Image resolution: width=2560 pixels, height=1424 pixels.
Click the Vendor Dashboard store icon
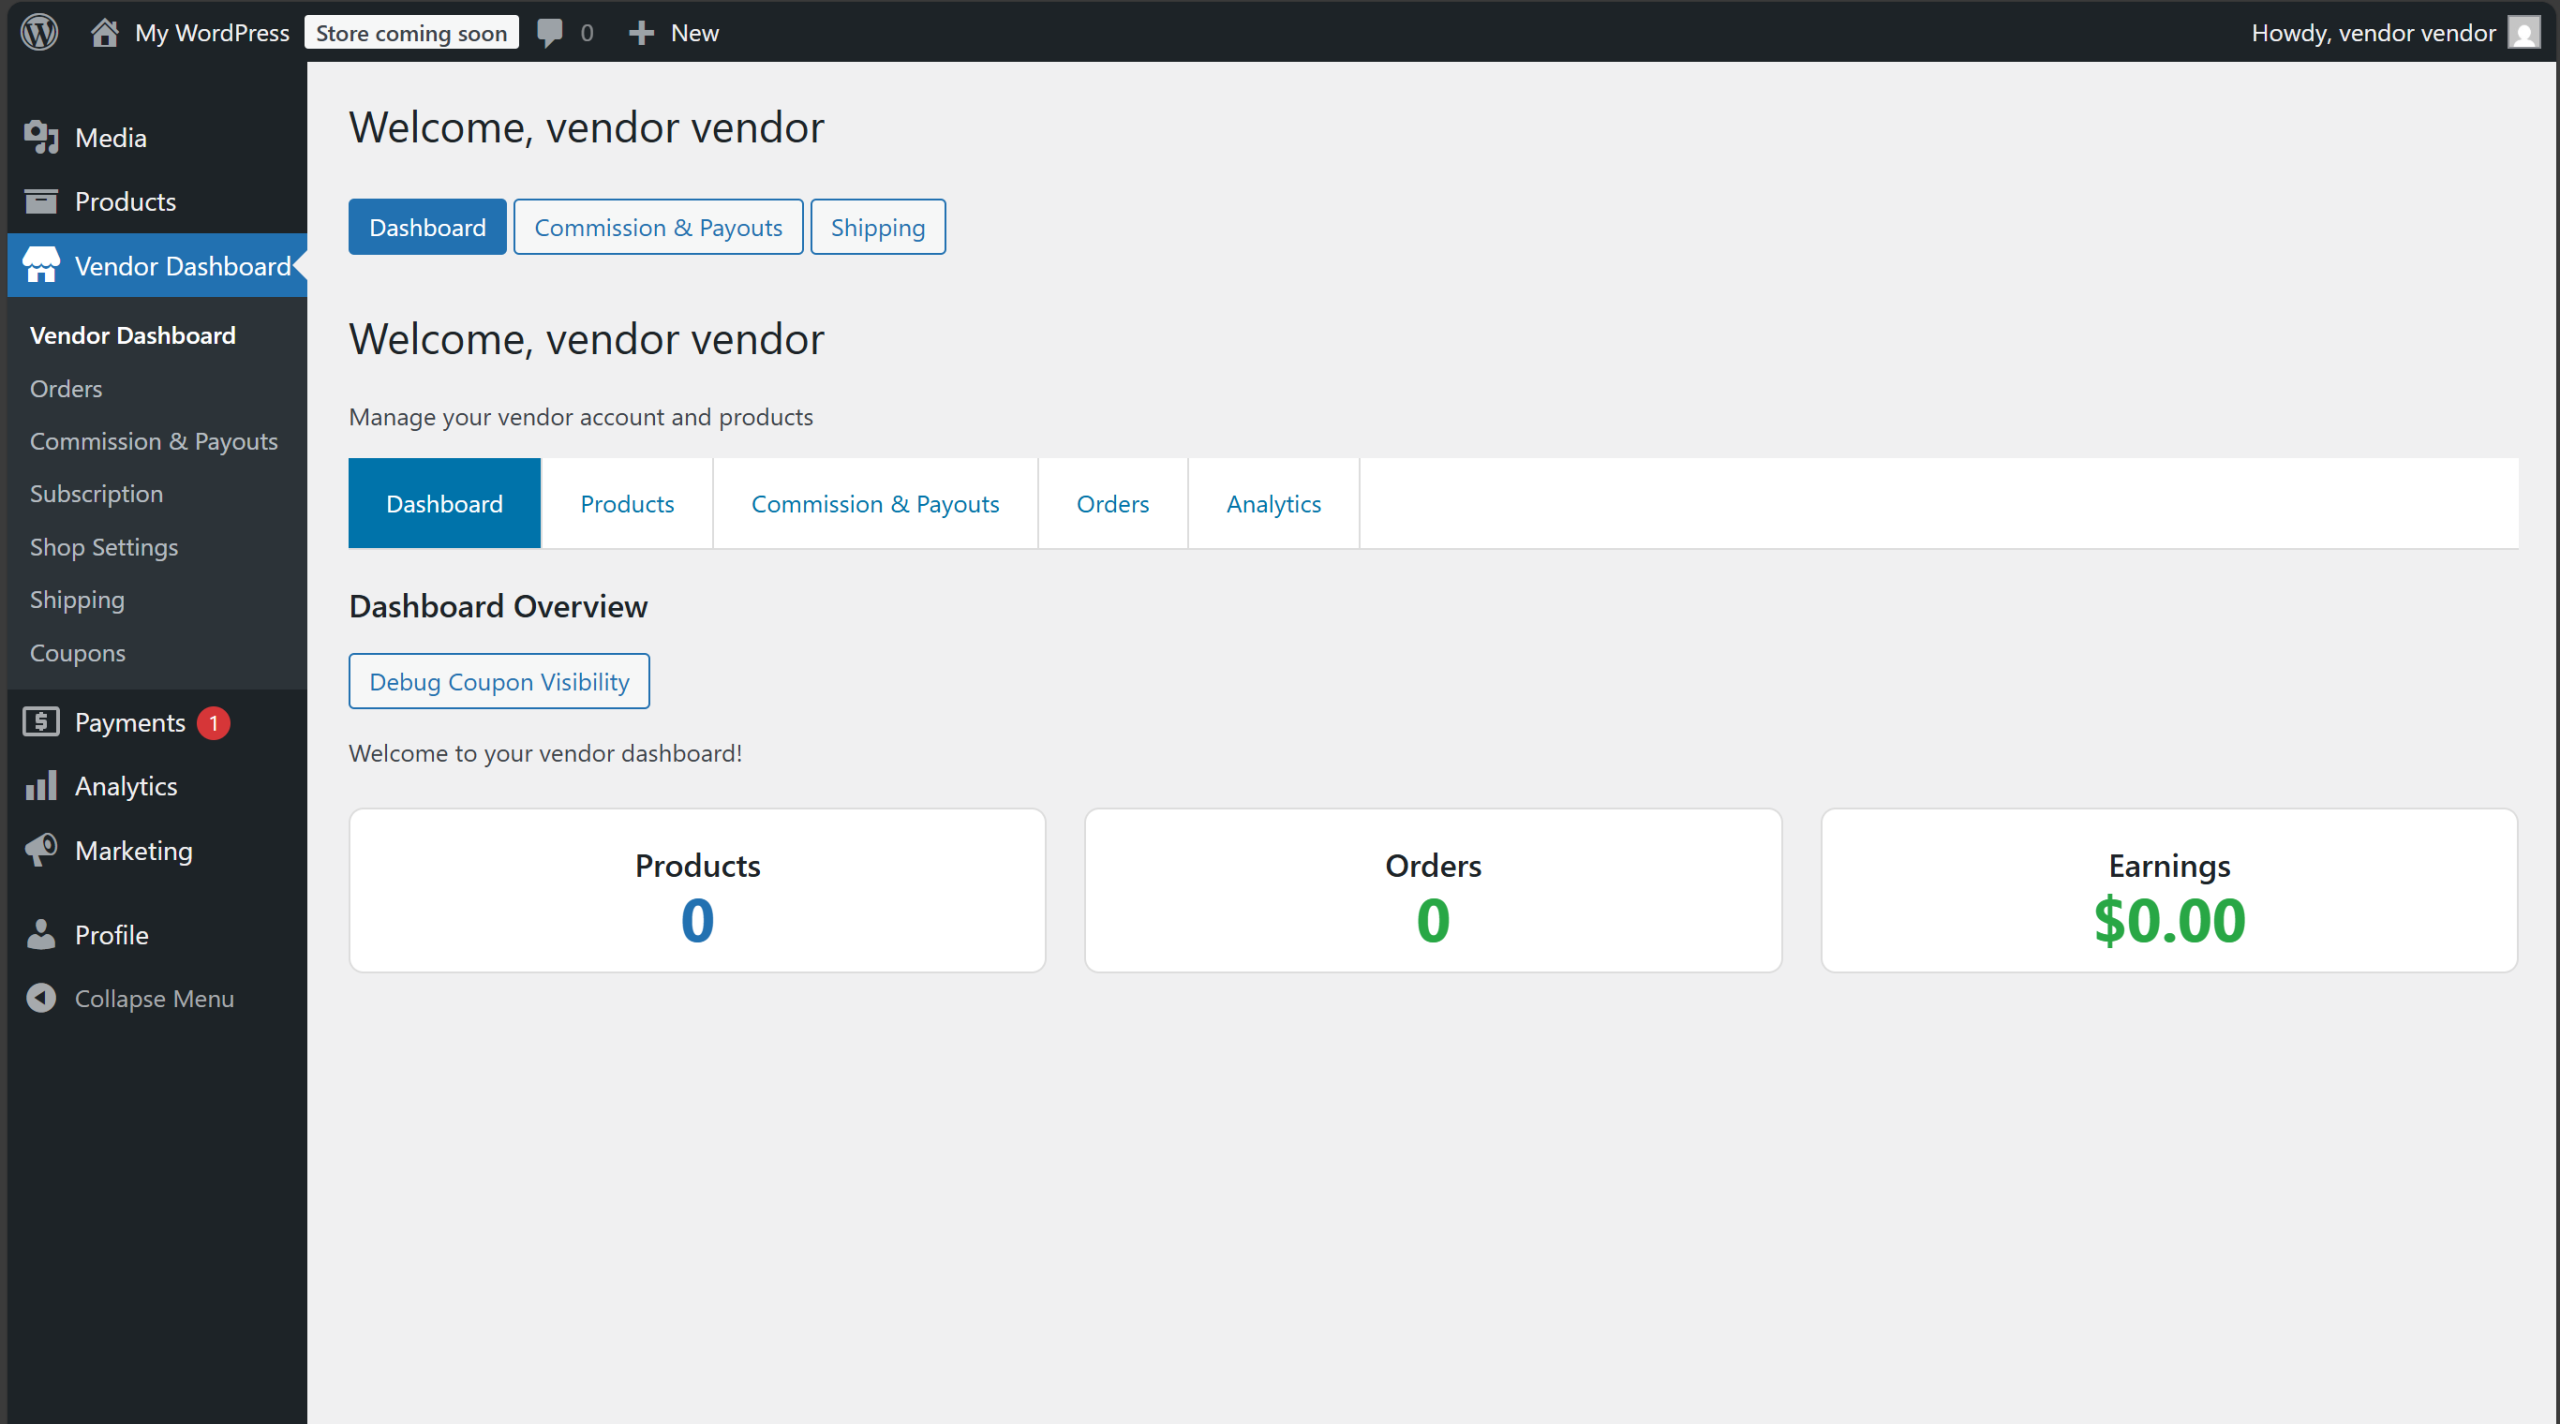tap(41, 265)
